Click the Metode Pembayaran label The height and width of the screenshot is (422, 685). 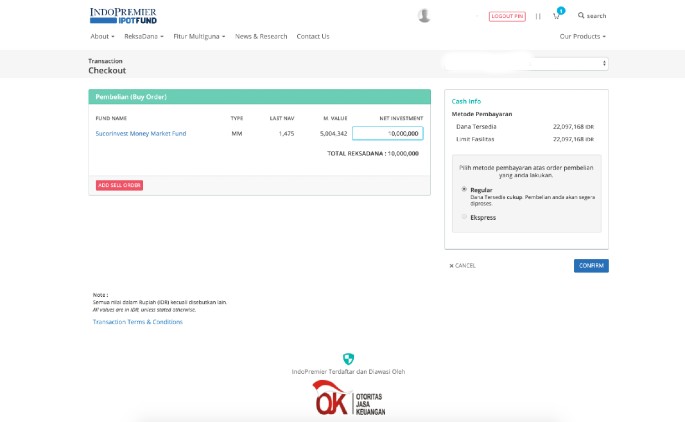click(482, 114)
